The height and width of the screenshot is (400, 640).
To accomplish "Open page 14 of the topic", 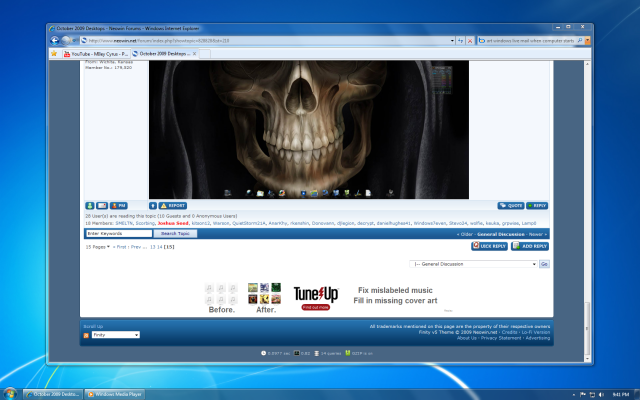I will pos(160,247).
